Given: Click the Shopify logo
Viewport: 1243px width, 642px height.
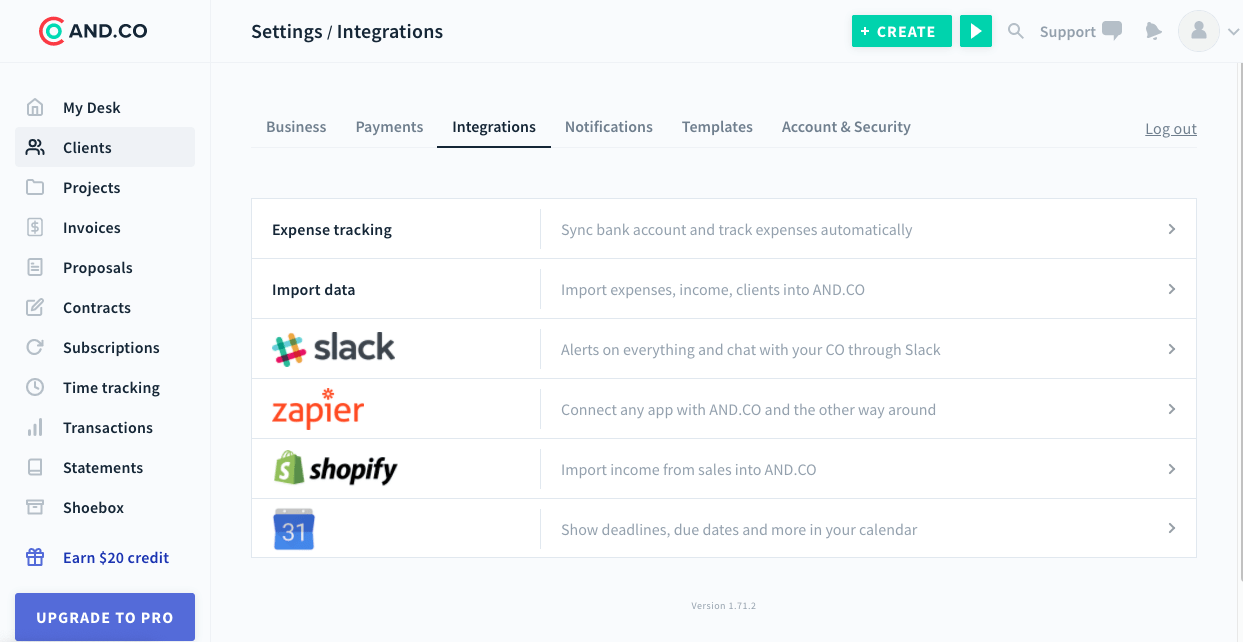Looking at the screenshot, I should point(336,468).
